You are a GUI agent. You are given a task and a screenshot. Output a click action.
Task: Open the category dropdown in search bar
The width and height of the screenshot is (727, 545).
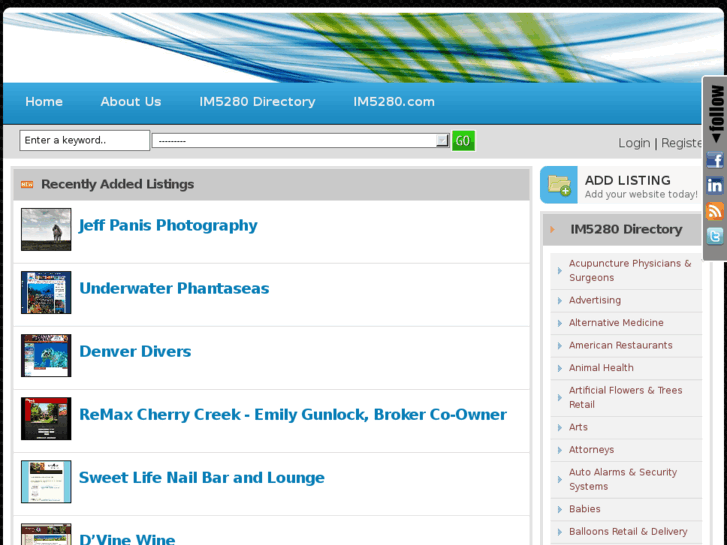[300, 141]
